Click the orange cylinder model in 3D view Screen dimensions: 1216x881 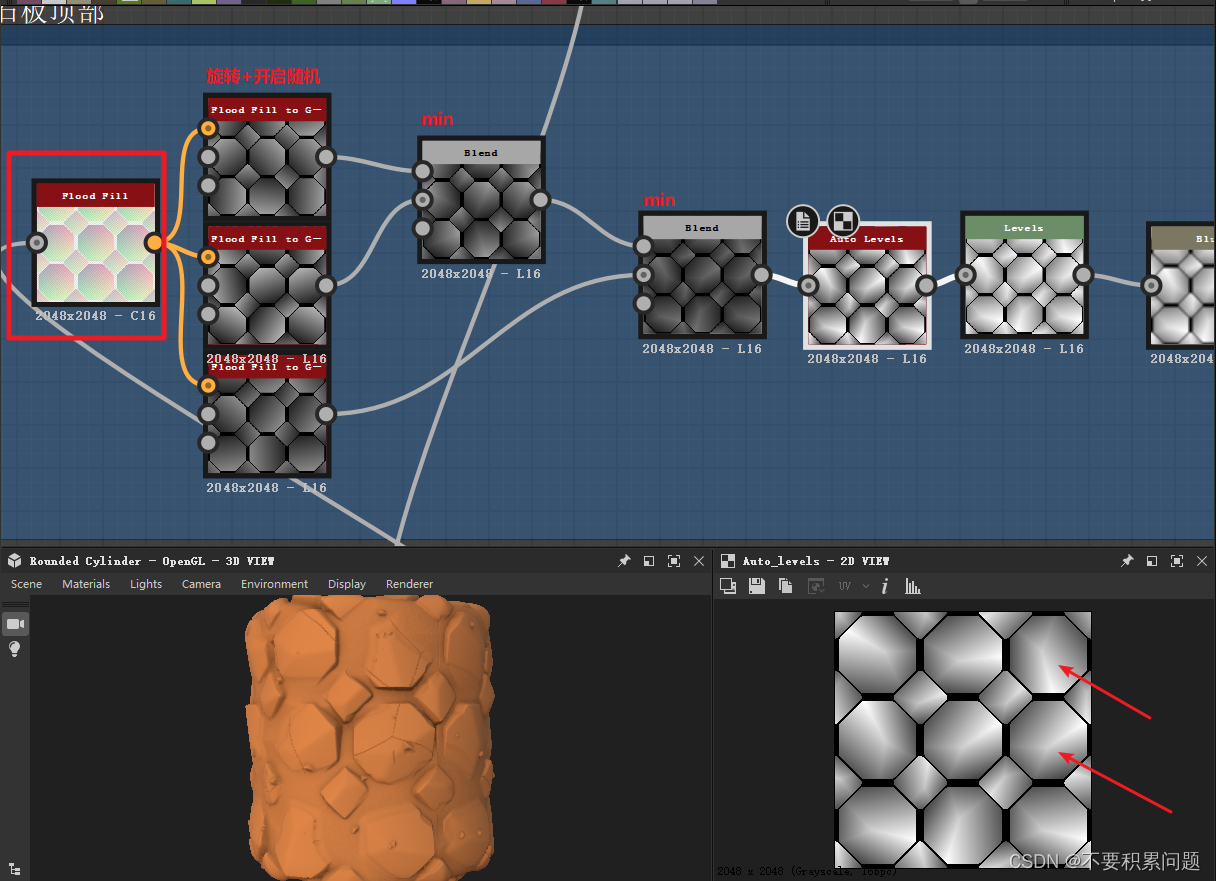click(x=370, y=736)
